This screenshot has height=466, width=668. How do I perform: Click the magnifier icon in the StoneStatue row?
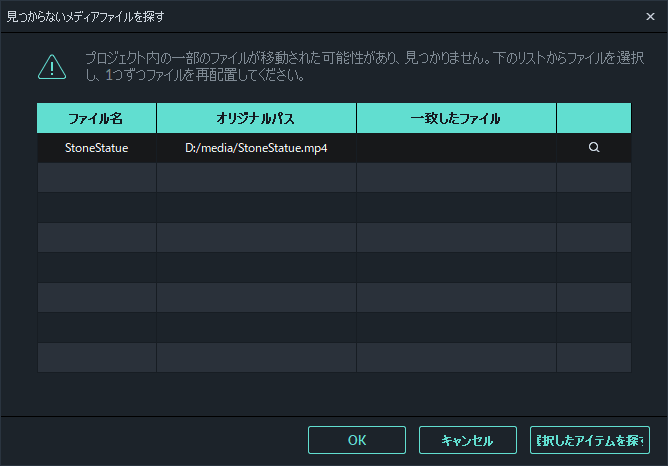pyautogui.click(x=594, y=147)
